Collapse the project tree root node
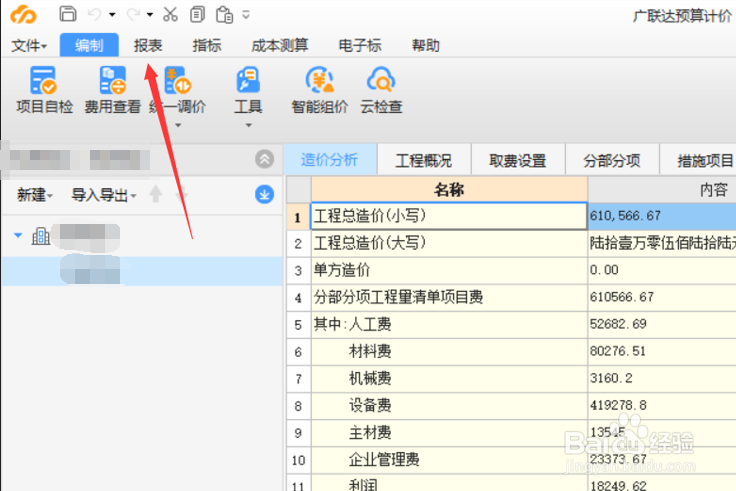The width and height of the screenshot is (736, 491). (x=18, y=235)
